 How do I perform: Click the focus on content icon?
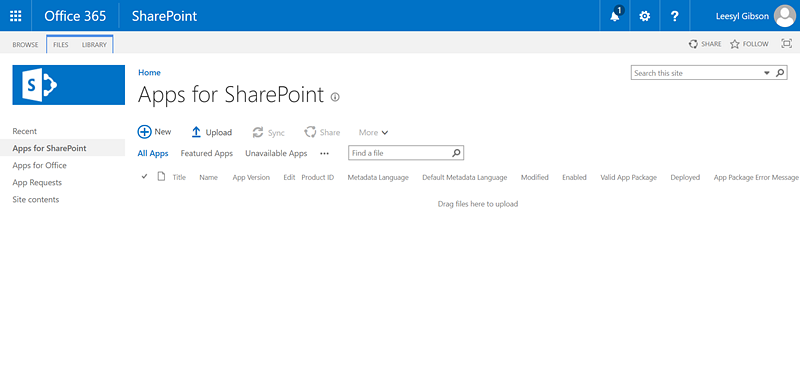pos(786,44)
